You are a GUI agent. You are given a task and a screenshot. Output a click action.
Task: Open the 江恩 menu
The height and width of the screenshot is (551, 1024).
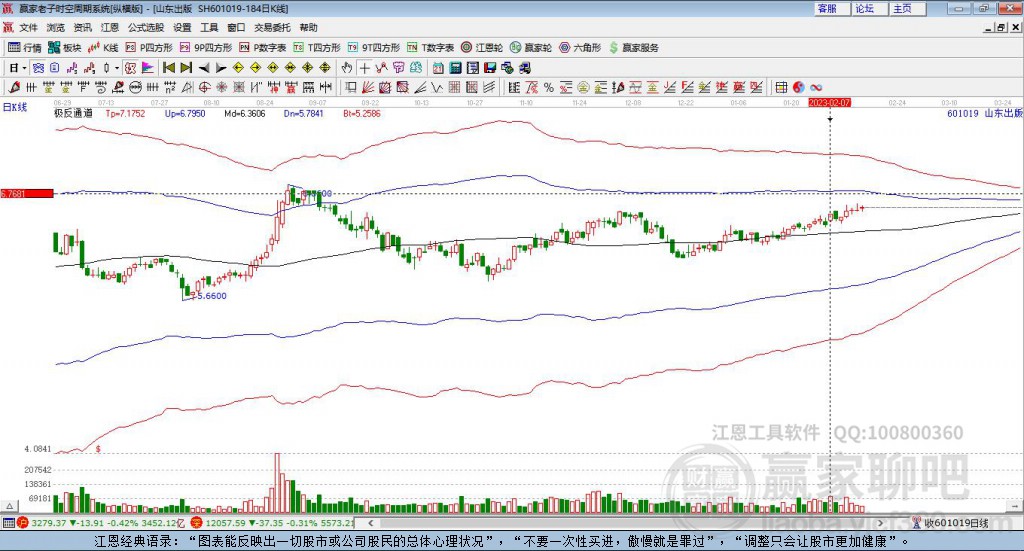click(x=110, y=28)
